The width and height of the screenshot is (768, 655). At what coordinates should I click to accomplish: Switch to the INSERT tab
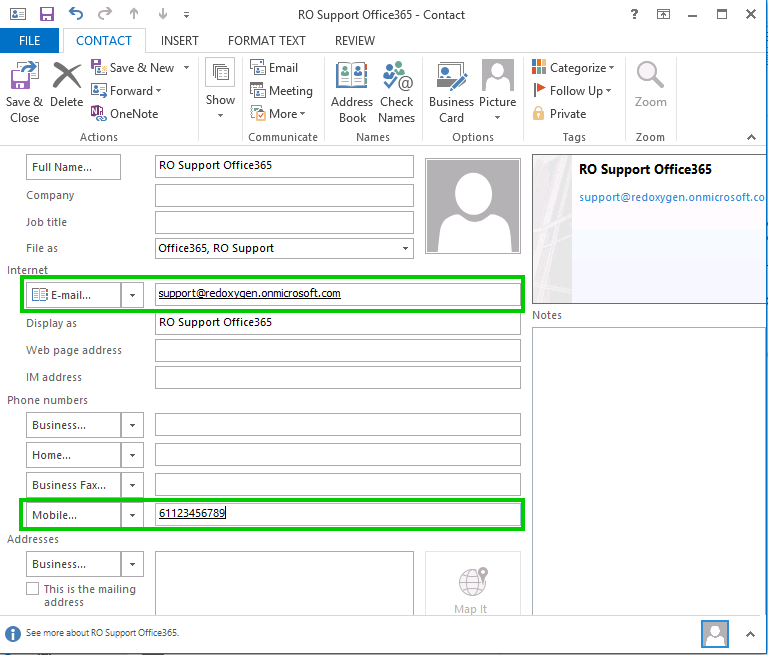coord(180,41)
